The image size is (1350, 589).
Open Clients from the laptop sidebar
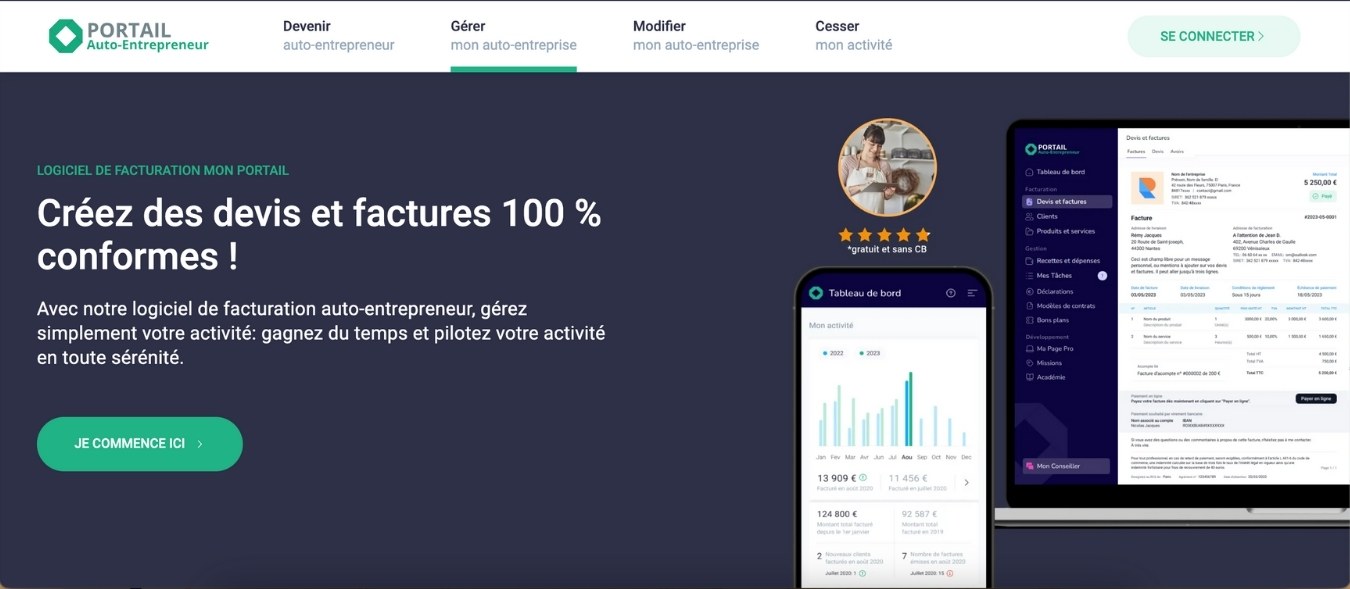(1046, 216)
